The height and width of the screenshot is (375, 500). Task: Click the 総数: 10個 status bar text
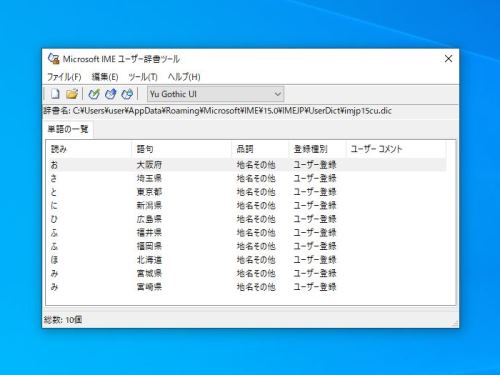point(63,320)
